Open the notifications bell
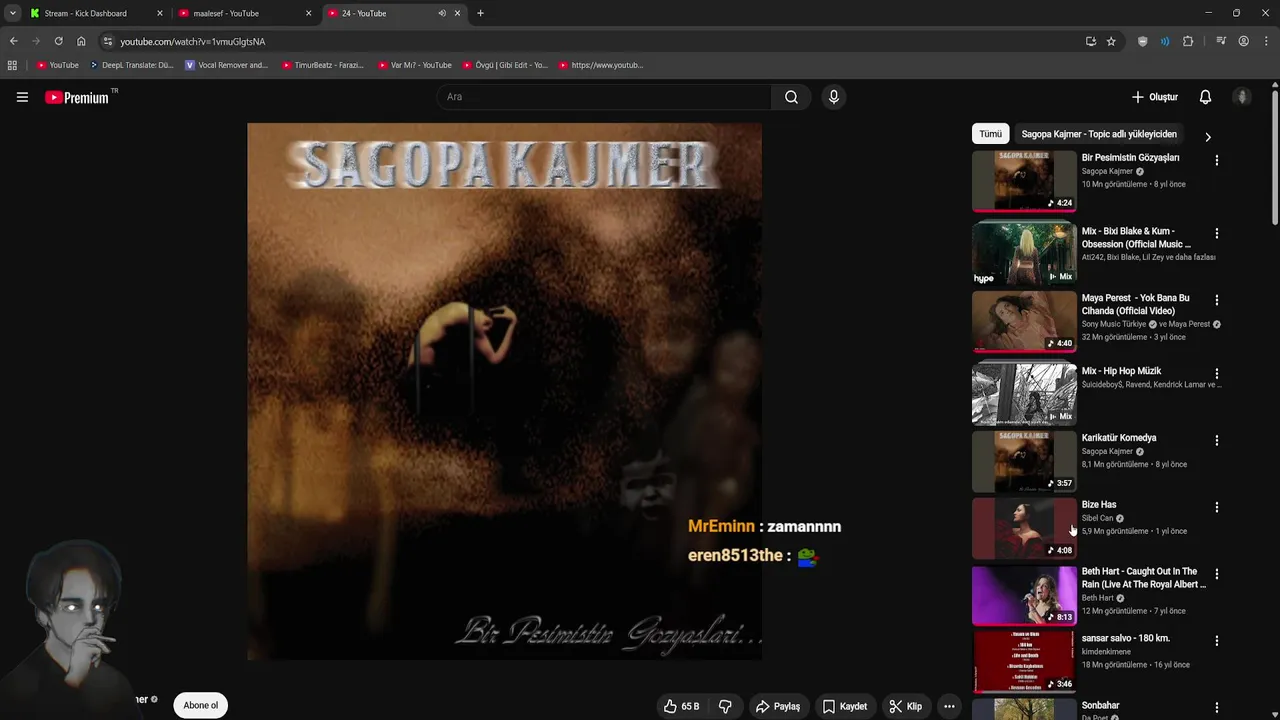1280x720 pixels. tap(1205, 97)
